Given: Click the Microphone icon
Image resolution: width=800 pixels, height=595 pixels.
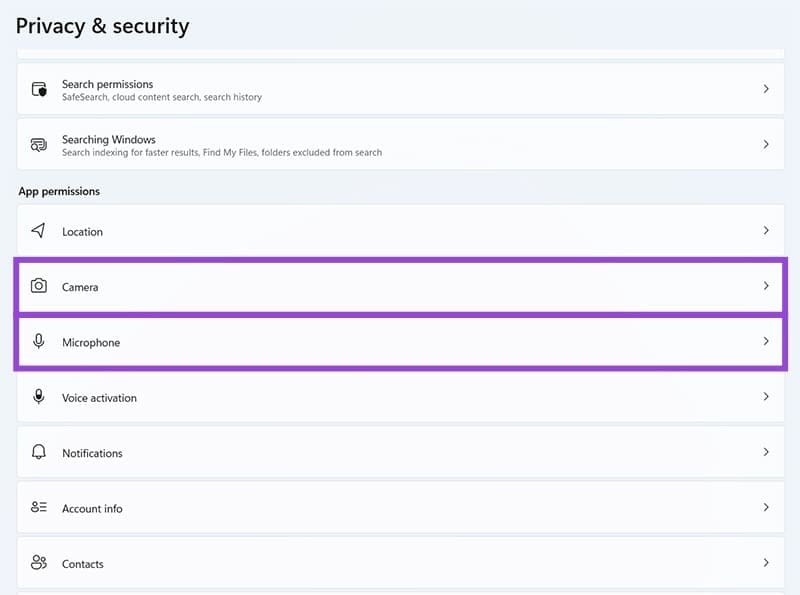Looking at the screenshot, I should click(39, 342).
